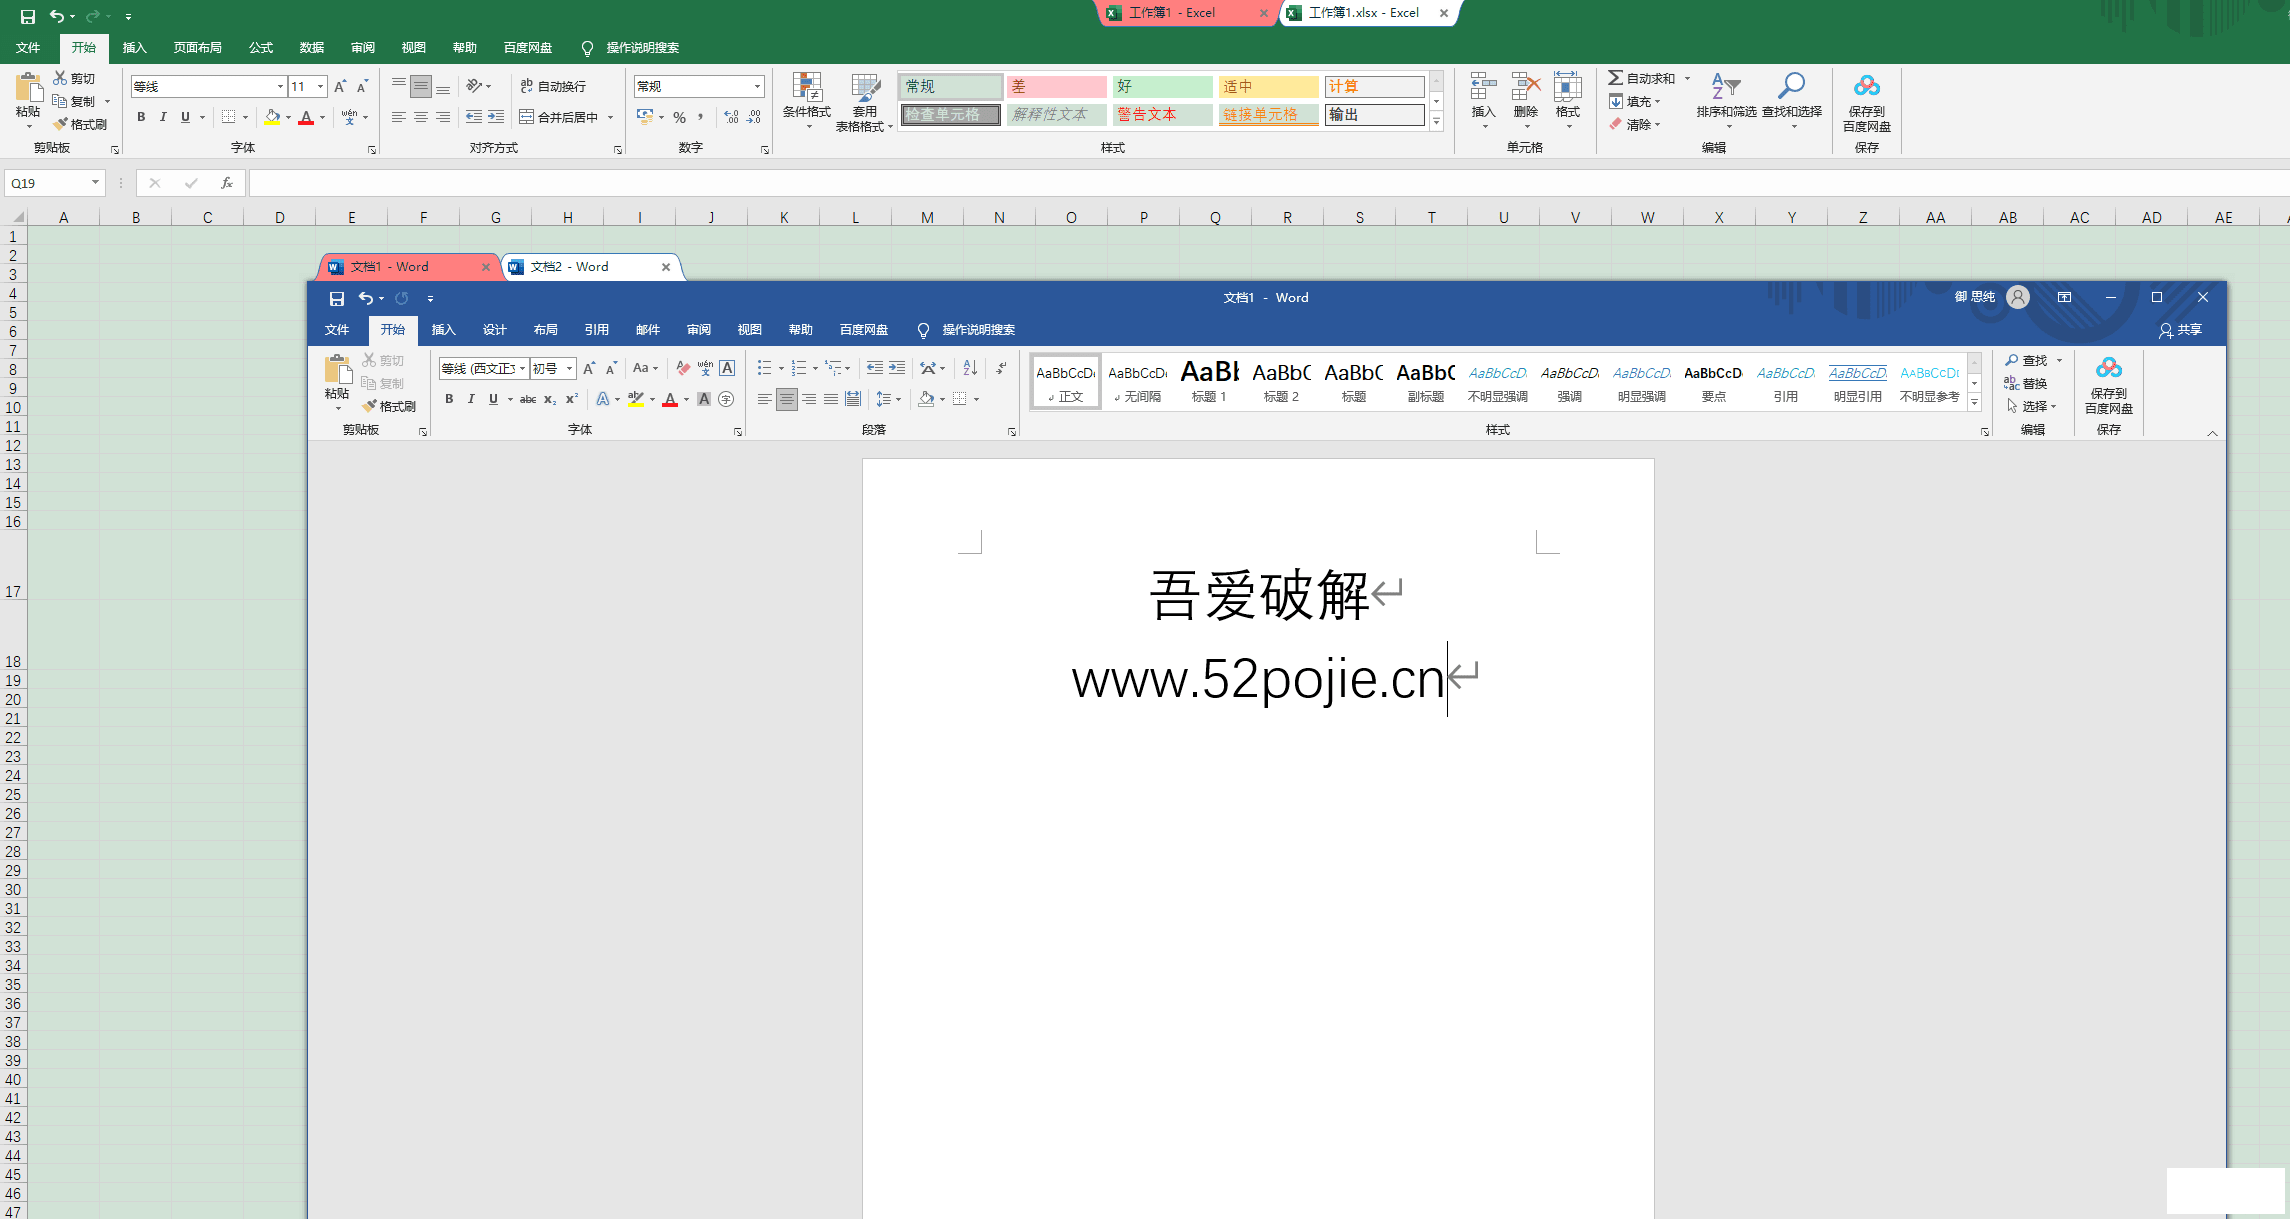This screenshot has width=2290, height=1219.
Task: Expand Word's styles gallery More arrow
Action: [x=1974, y=402]
